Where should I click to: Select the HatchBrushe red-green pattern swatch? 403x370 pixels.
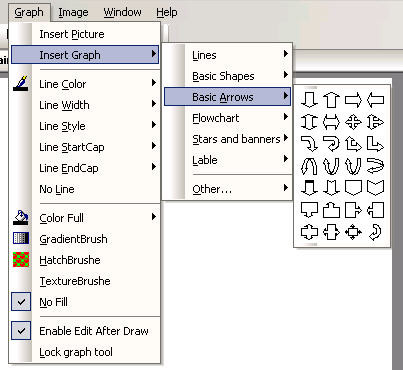21,260
